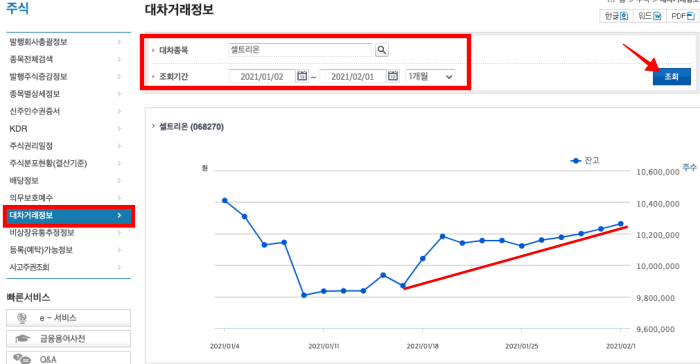This screenshot has height=364, width=700.
Task: Toggle the 잔고 legend series marker
Action: [576, 161]
